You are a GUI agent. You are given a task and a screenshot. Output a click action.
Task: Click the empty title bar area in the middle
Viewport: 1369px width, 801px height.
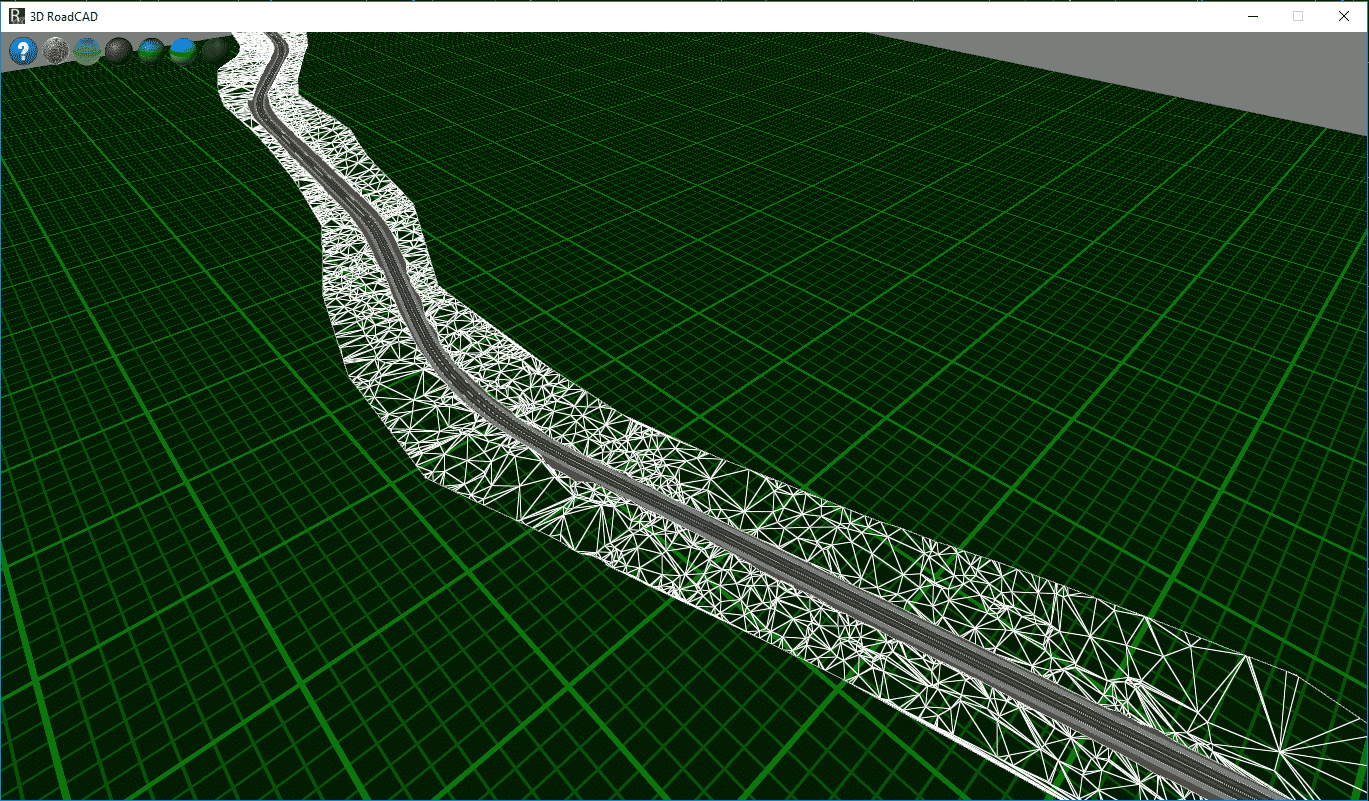(x=680, y=16)
